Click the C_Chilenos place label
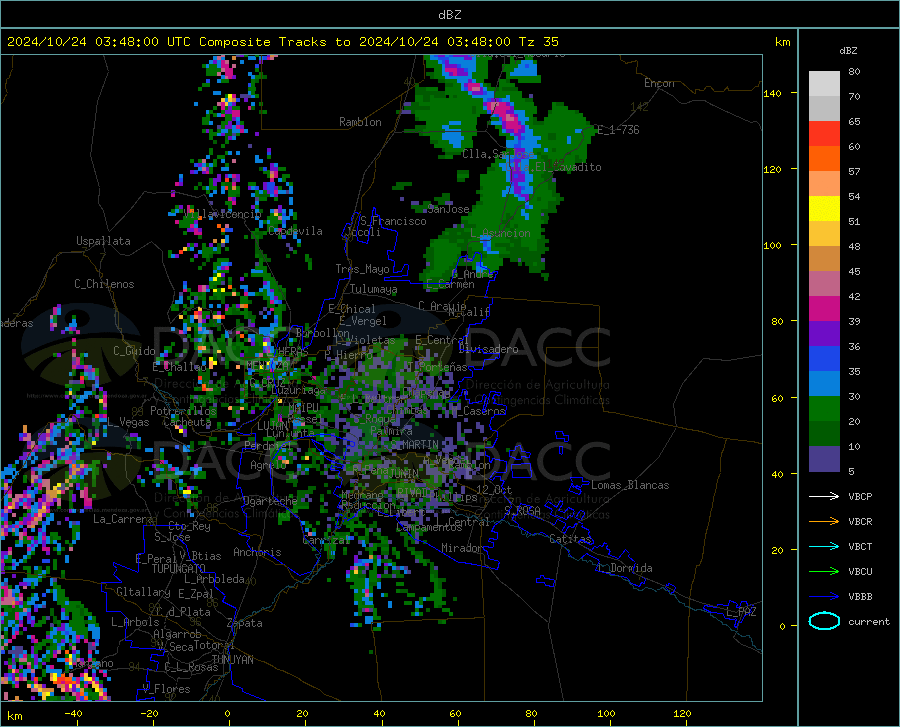900x727 pixels. (104, 284)
